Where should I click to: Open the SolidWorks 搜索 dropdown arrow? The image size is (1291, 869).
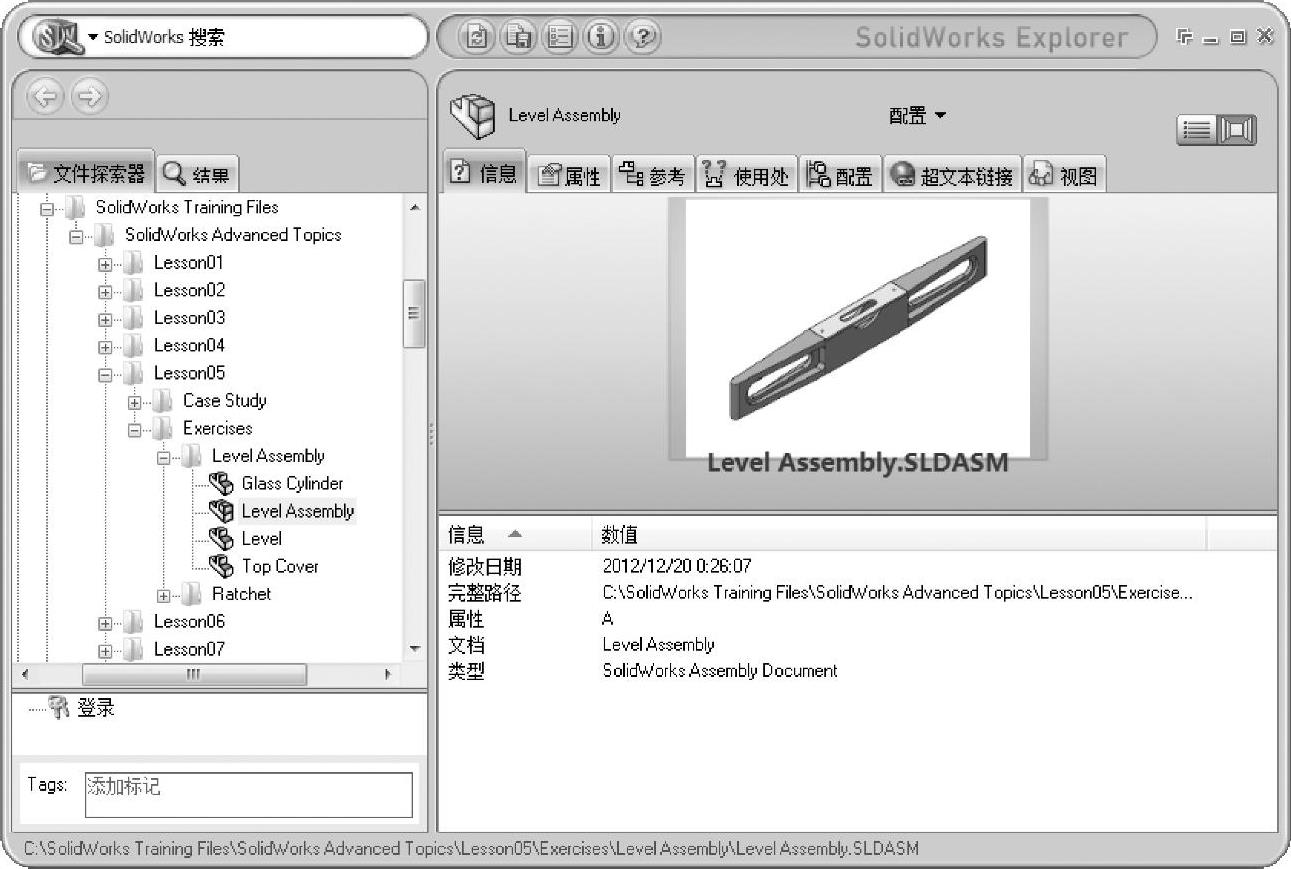(93, 38)
